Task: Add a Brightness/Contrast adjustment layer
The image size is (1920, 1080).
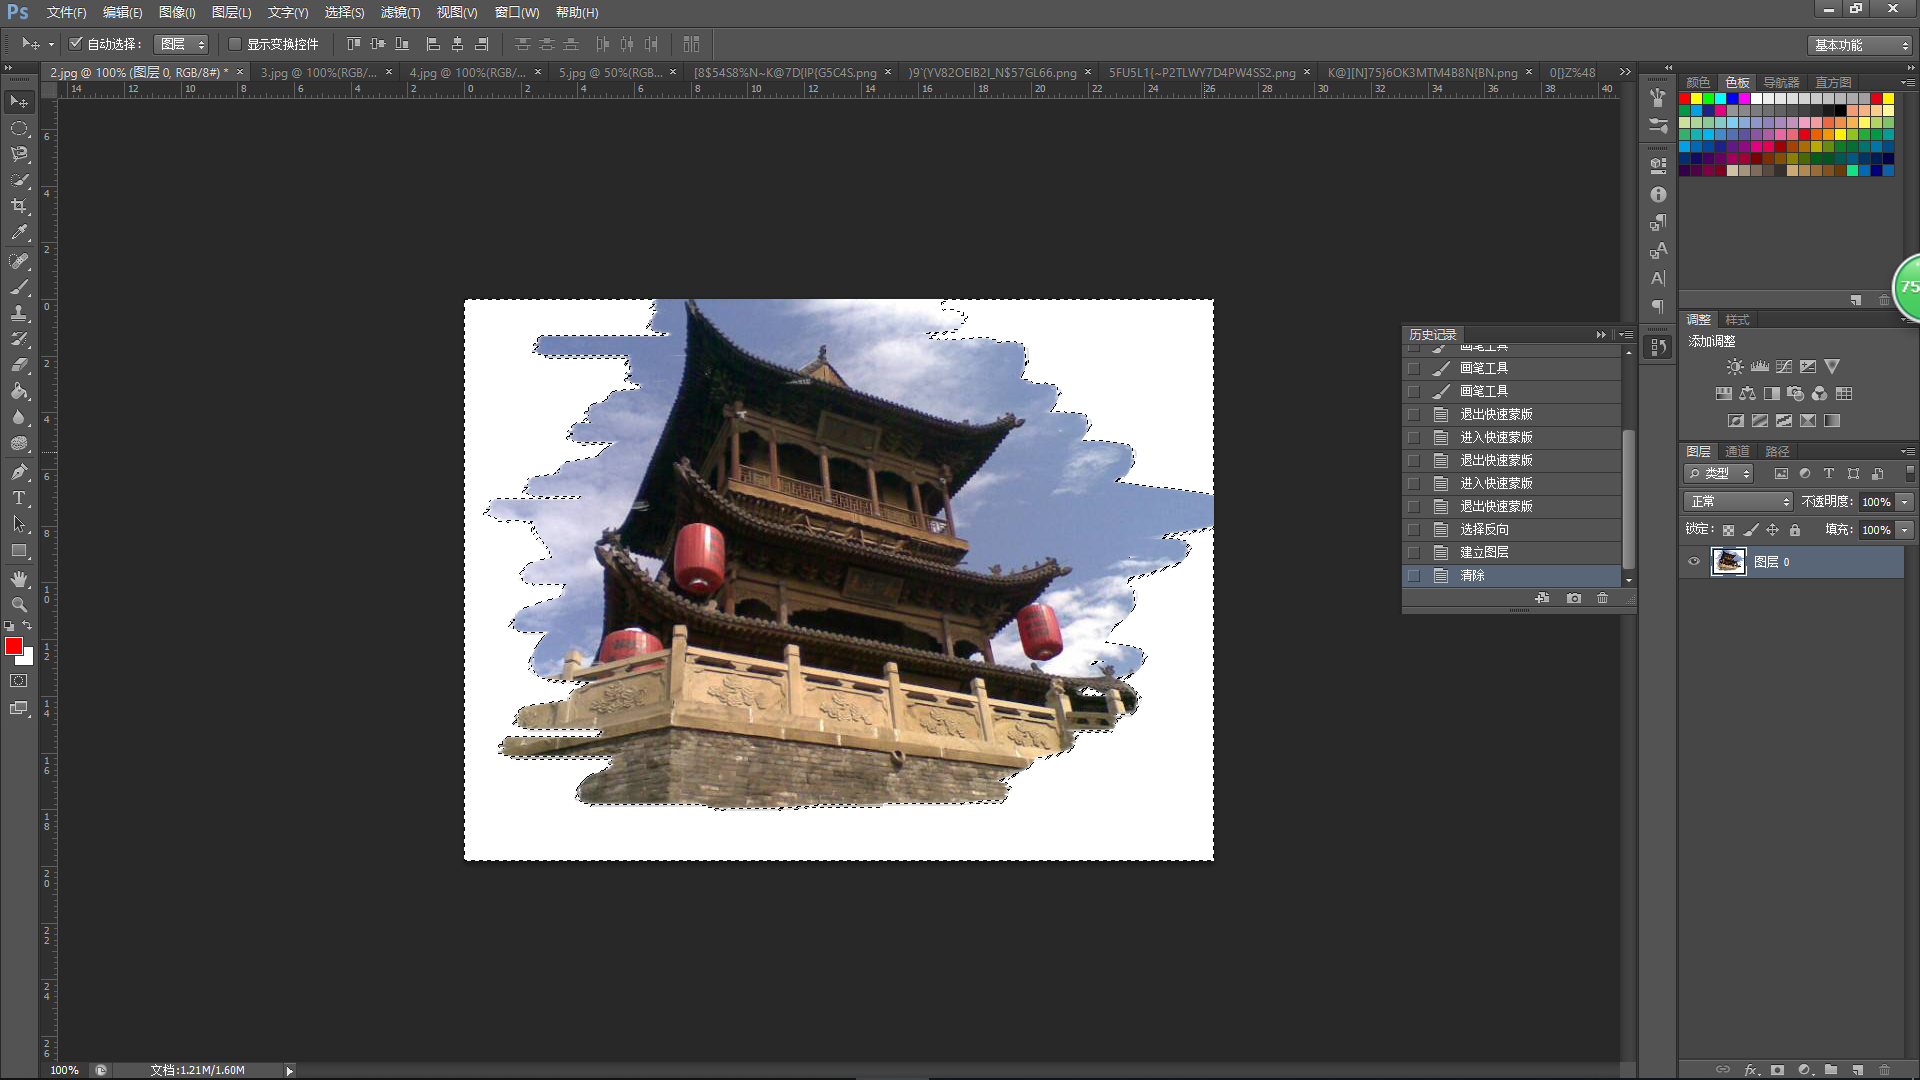Action: [x=1734, y=366]
